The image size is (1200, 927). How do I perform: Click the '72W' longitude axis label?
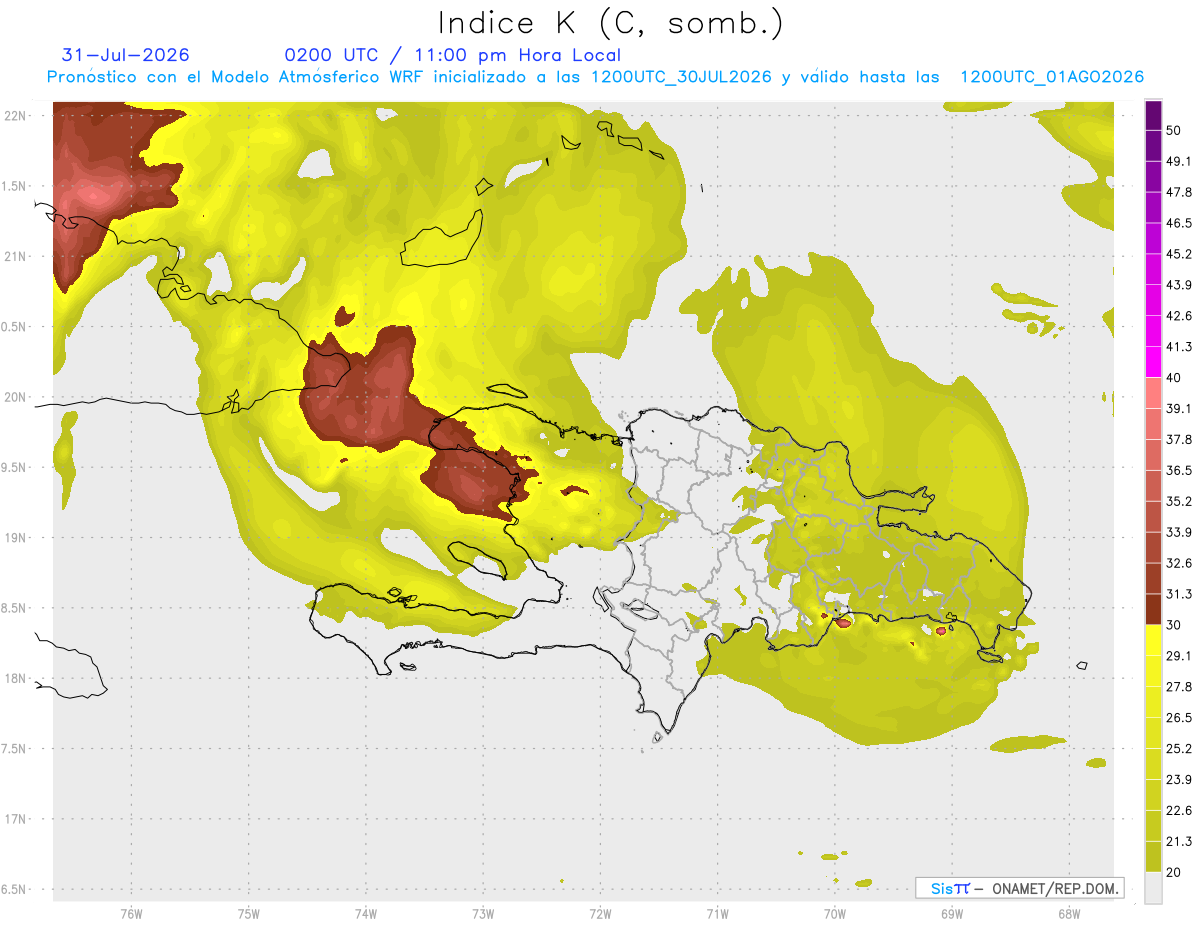[600, 914]
